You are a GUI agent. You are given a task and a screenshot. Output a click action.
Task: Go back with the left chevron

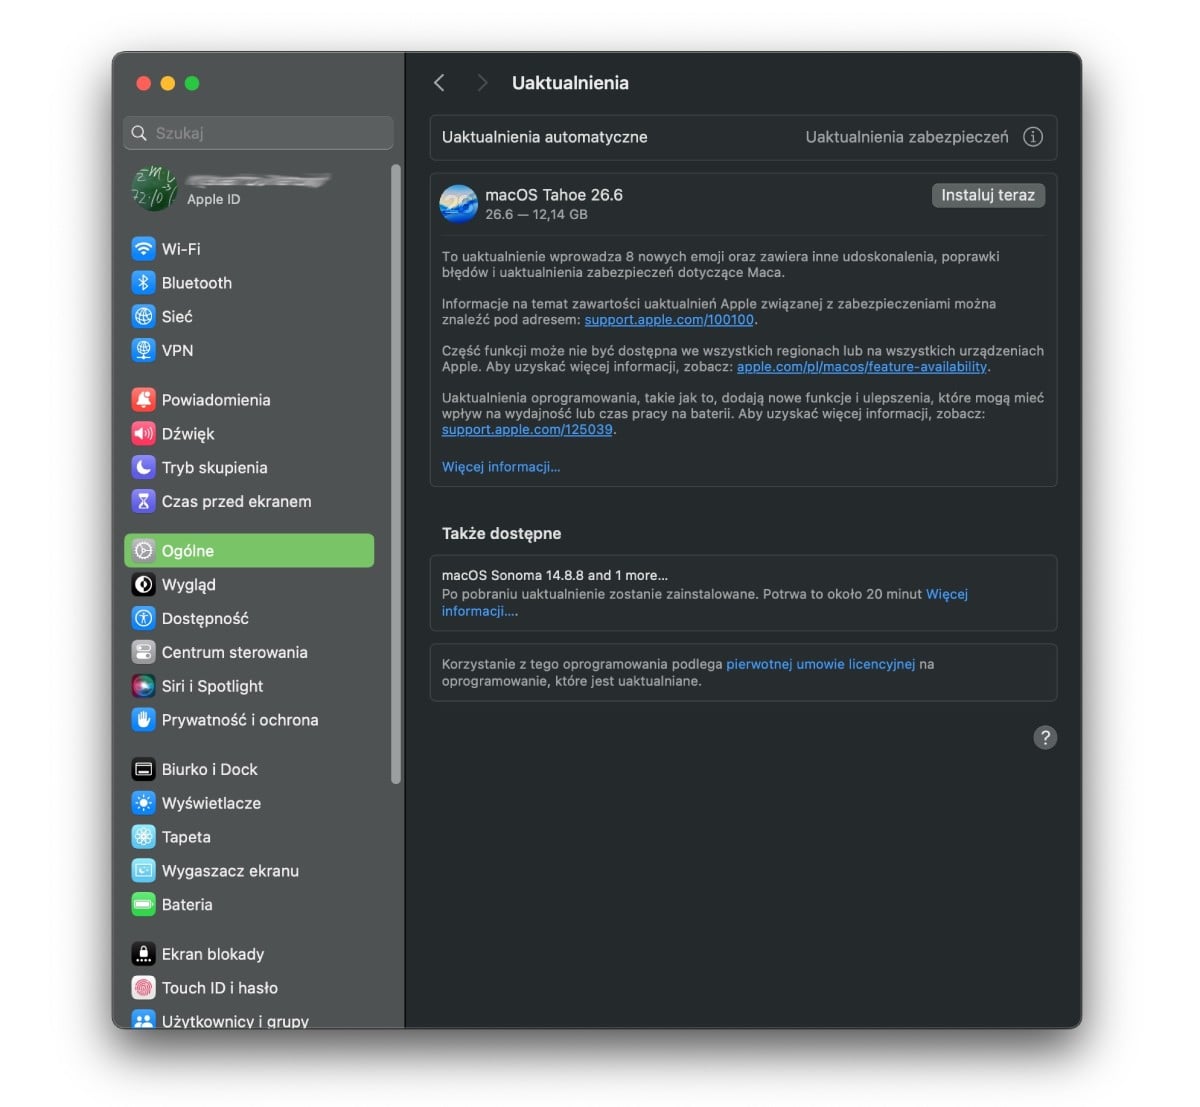click(439, 83)
